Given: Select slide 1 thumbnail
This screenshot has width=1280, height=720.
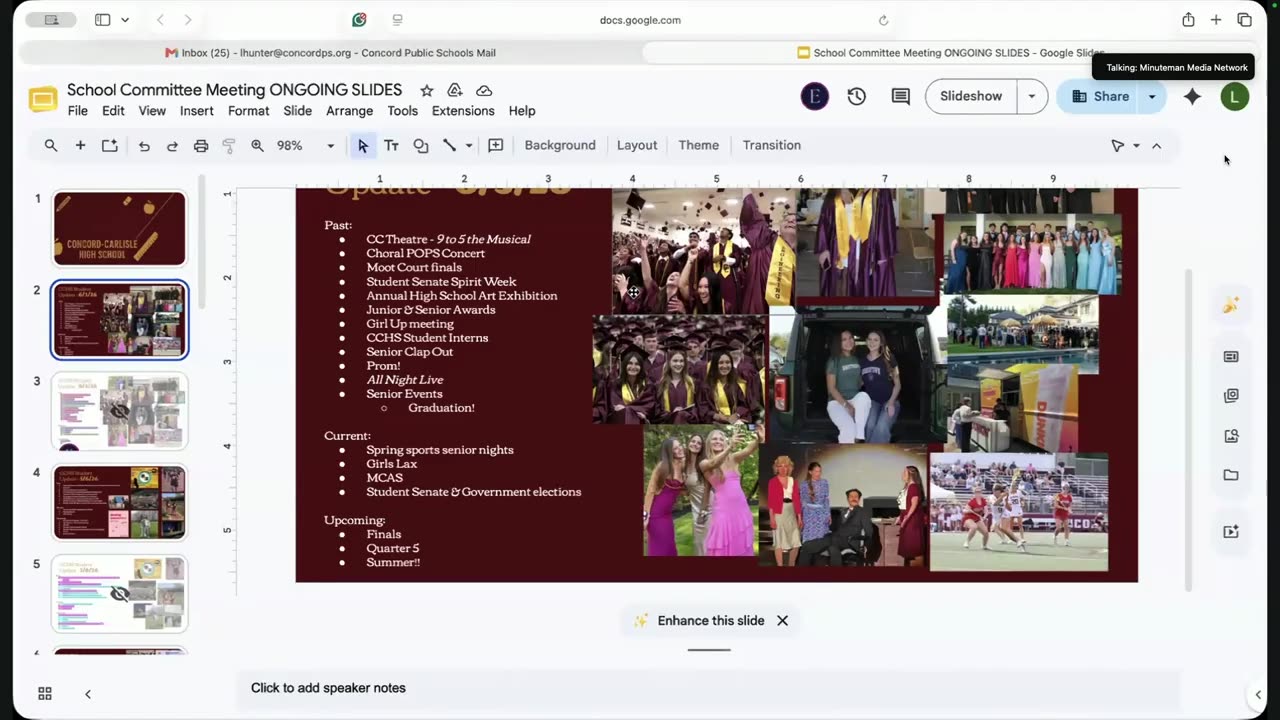Looking at the screenshot, I should [x=120, y=228].
